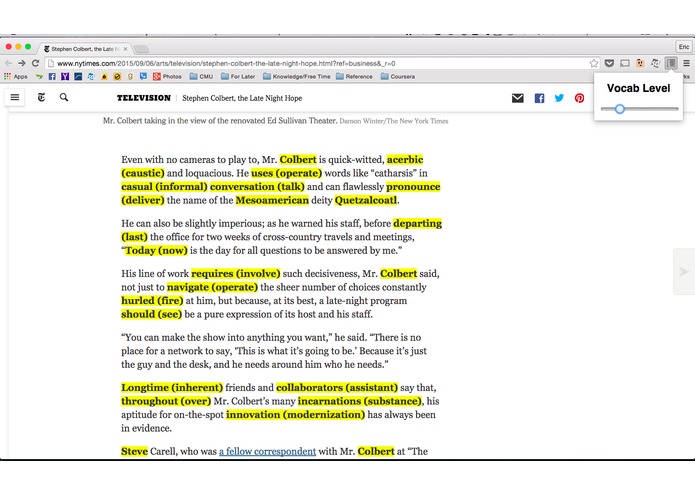Click the 'Vocab Level' popup heading

(x=638, y=88)
